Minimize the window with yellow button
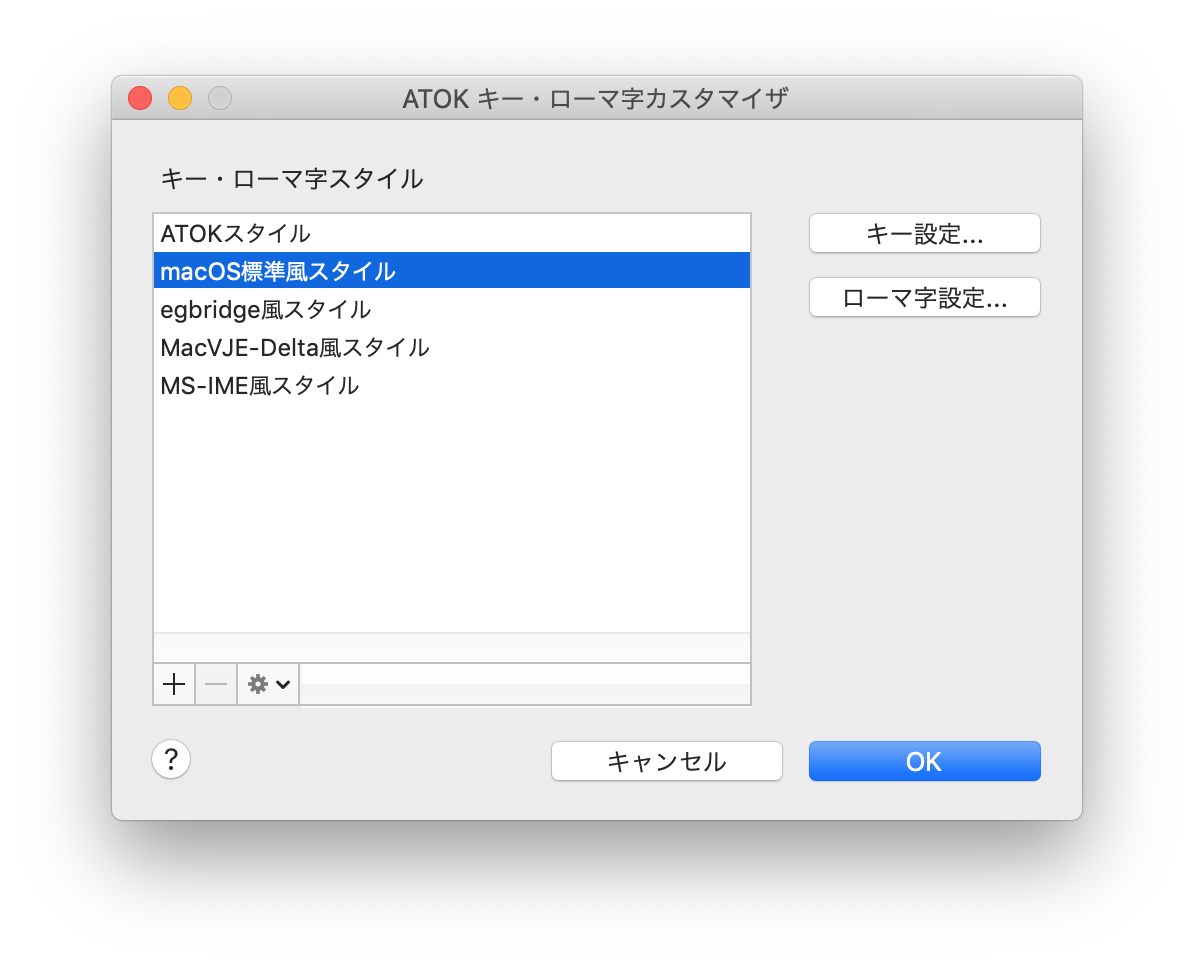 180,98
